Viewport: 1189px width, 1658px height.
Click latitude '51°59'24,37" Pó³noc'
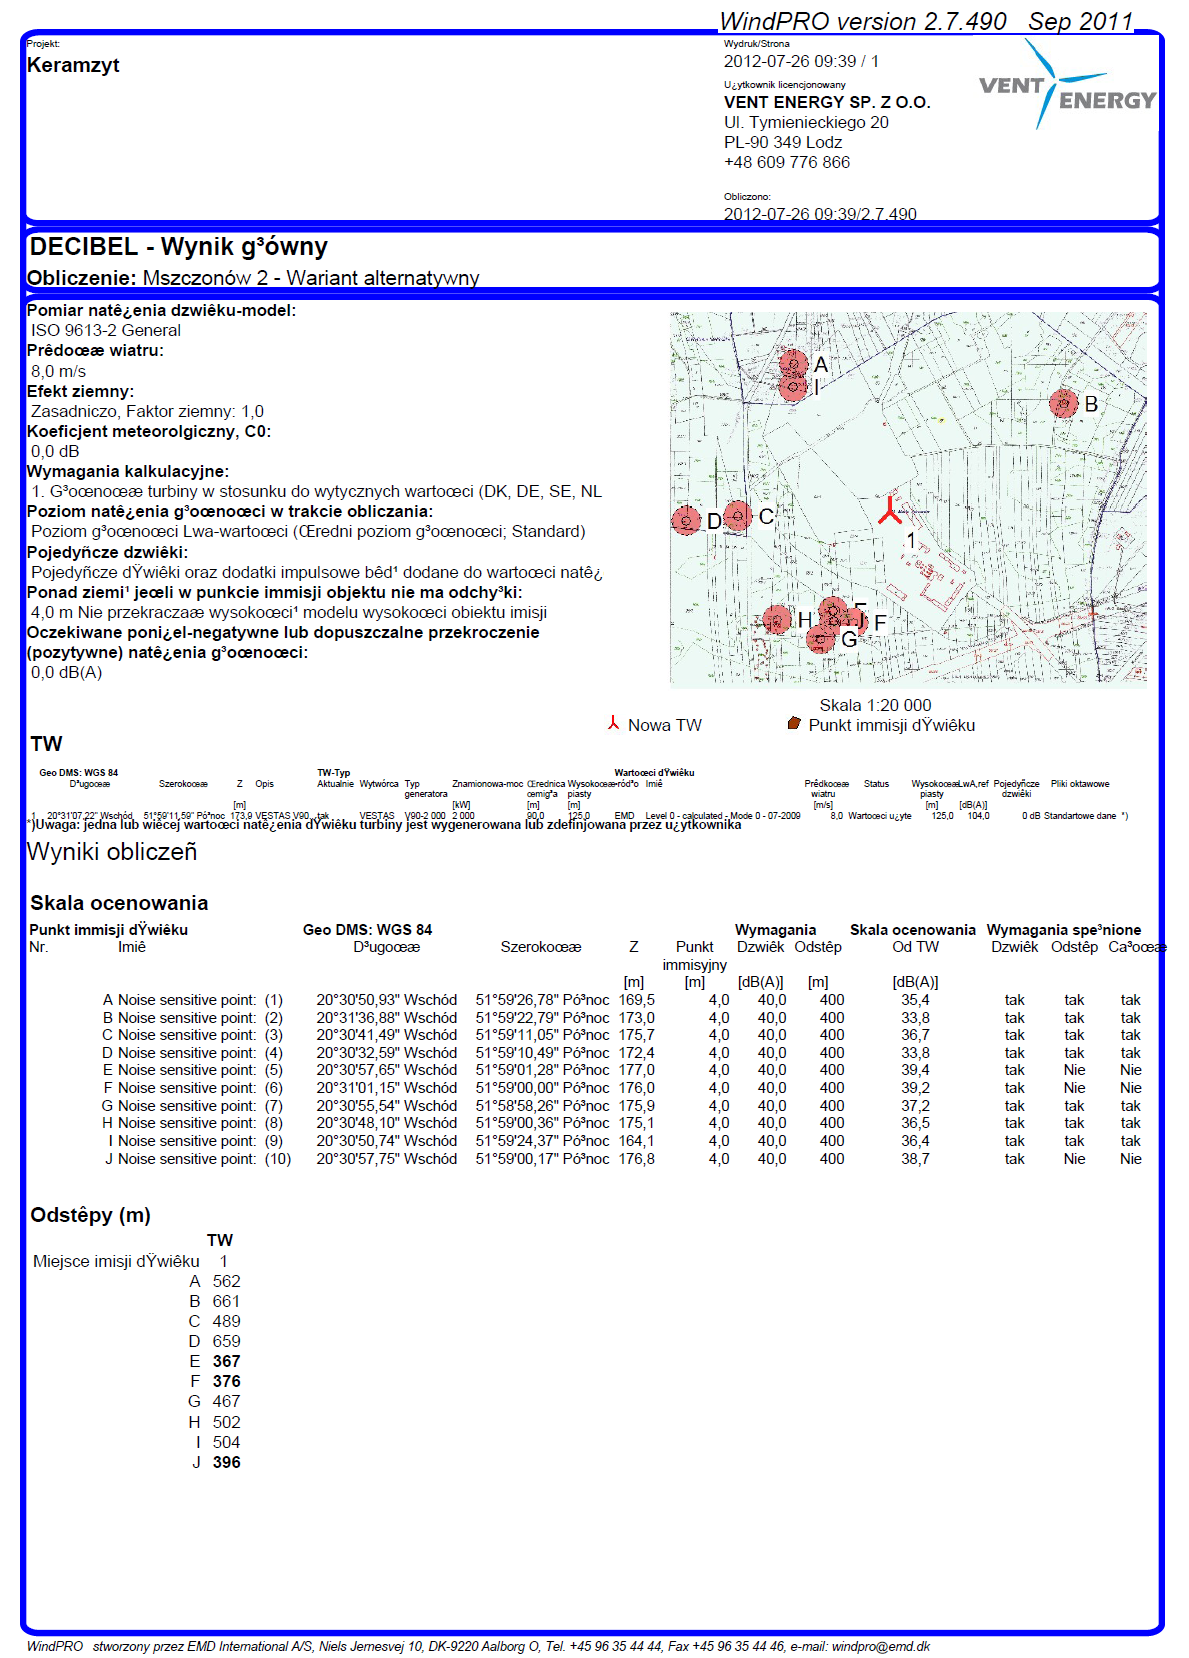coord(542,1141)
